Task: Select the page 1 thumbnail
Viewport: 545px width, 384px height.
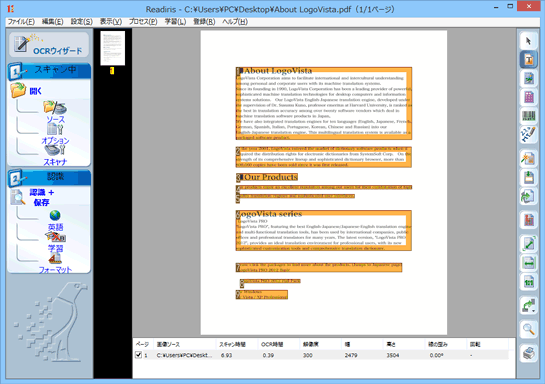Action: coord(113,48)
